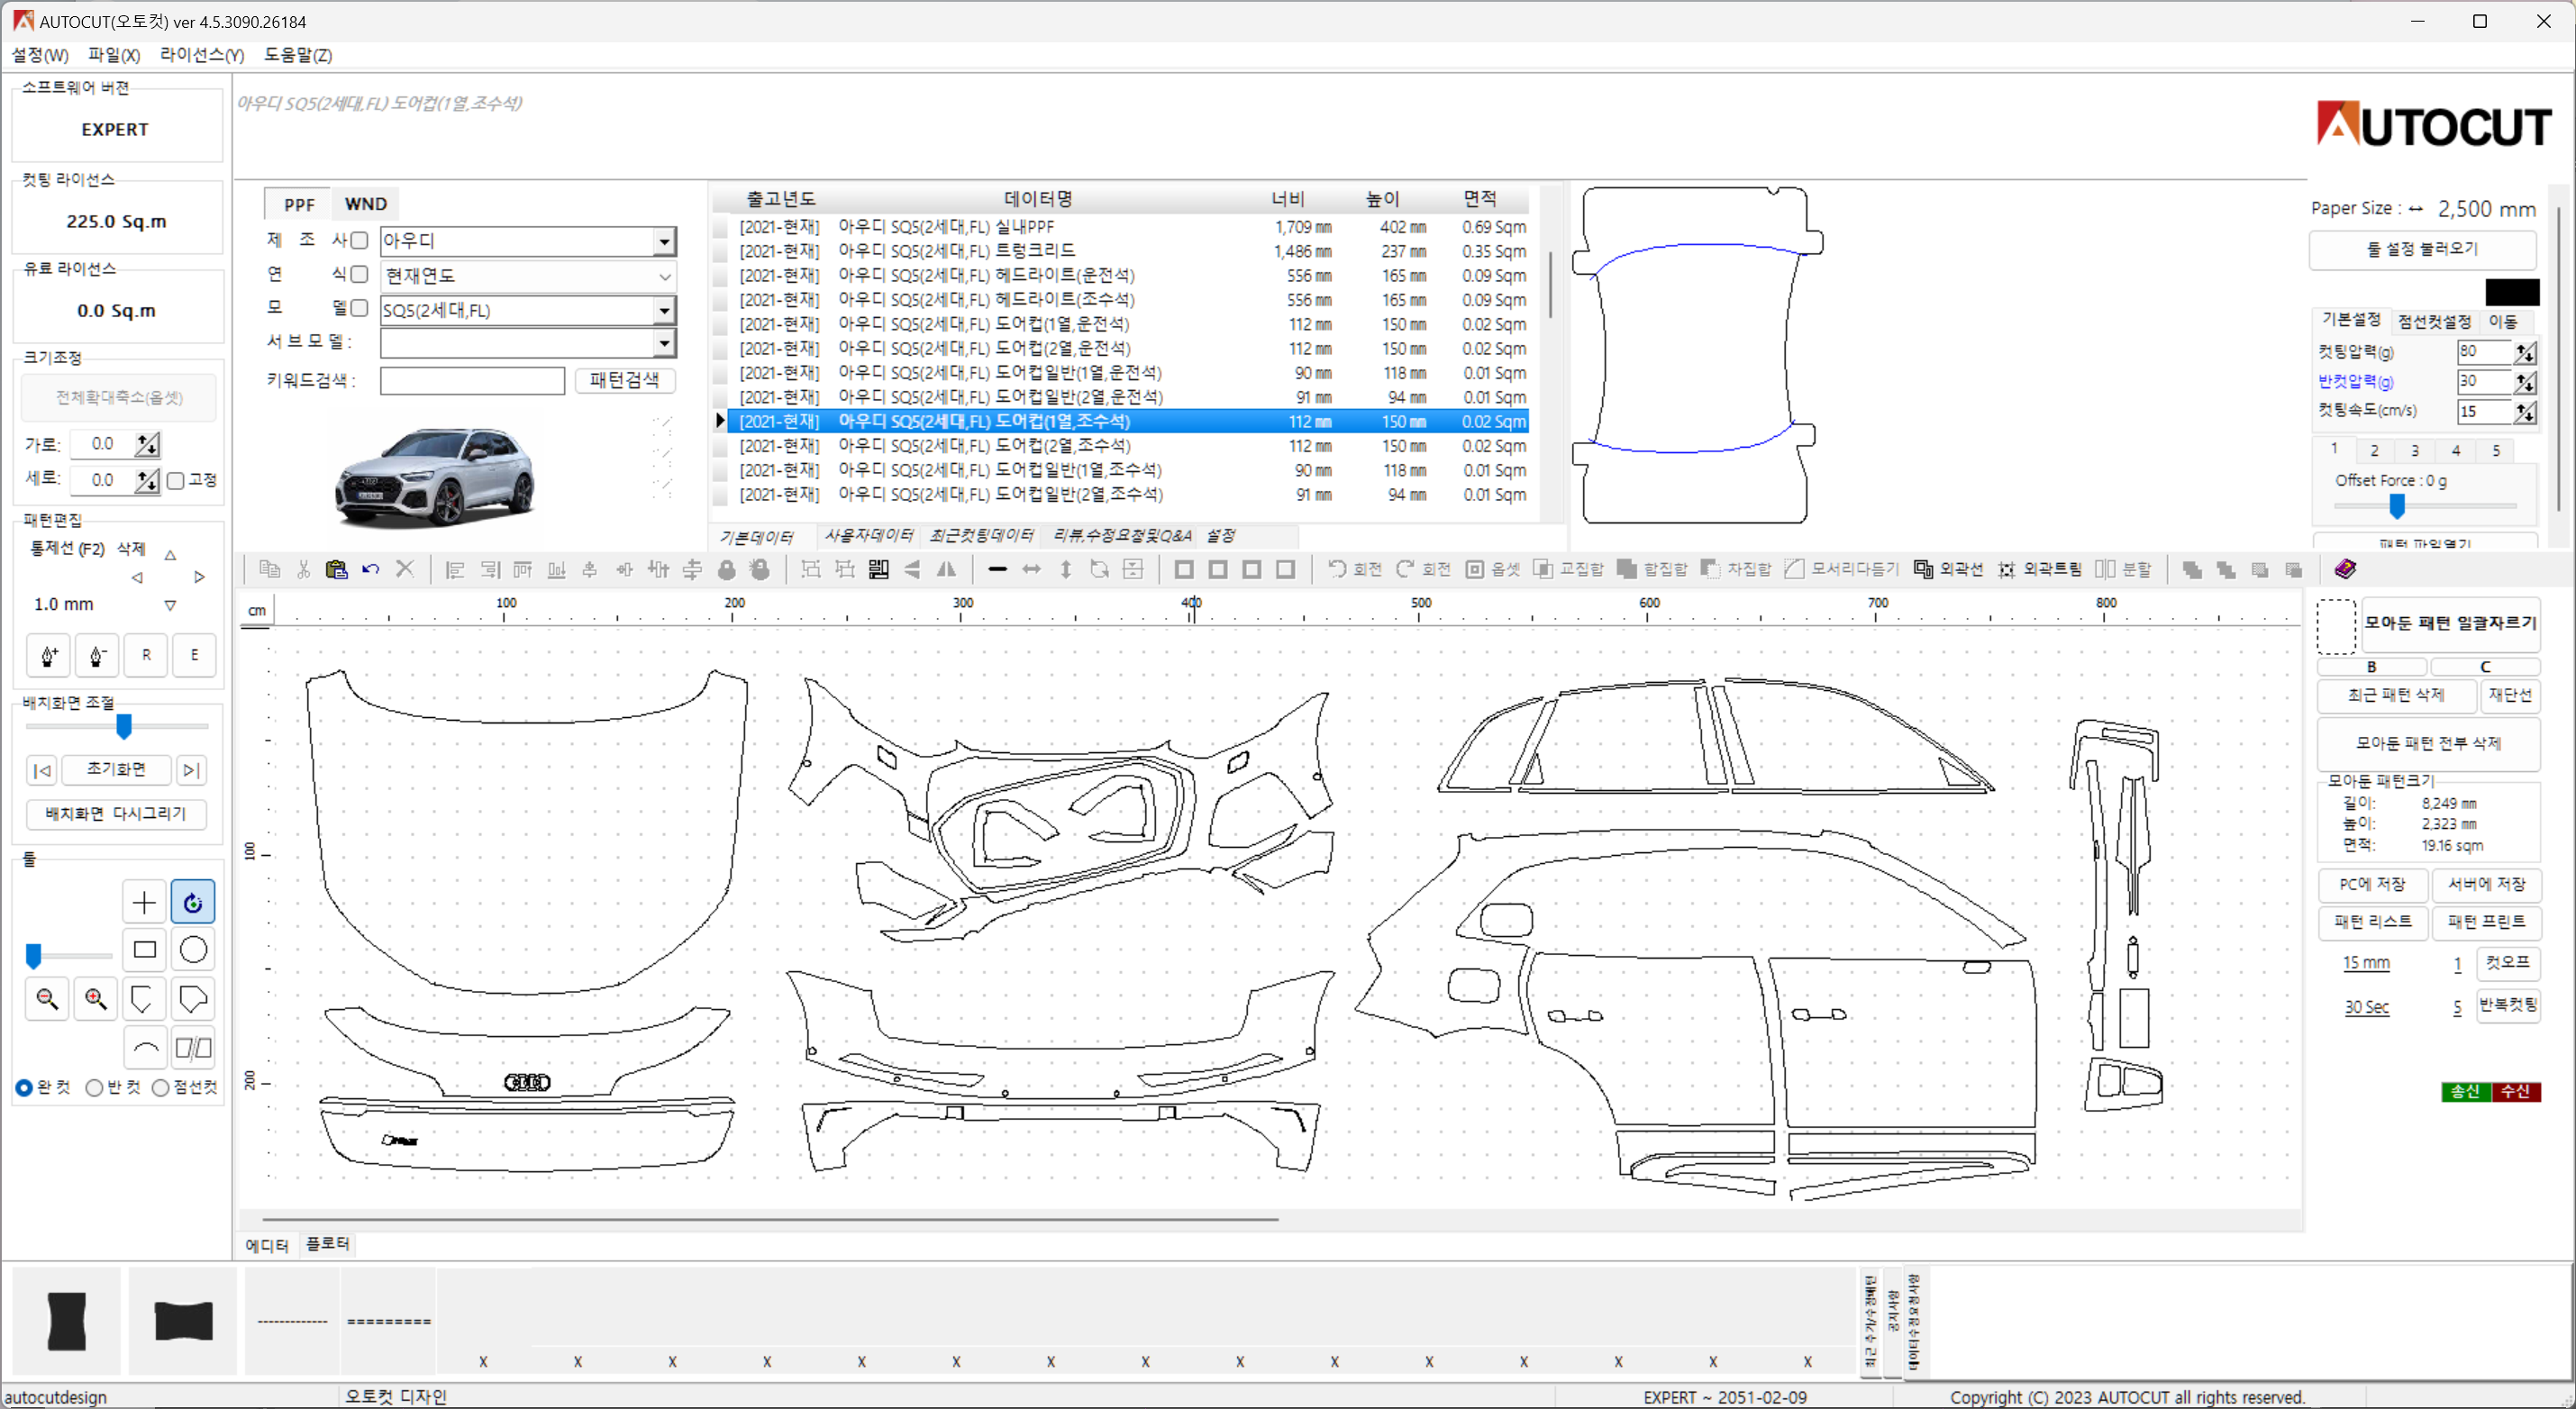Click the paste clipboard icon
The image size is (2576, 1409).
point(336,569)
